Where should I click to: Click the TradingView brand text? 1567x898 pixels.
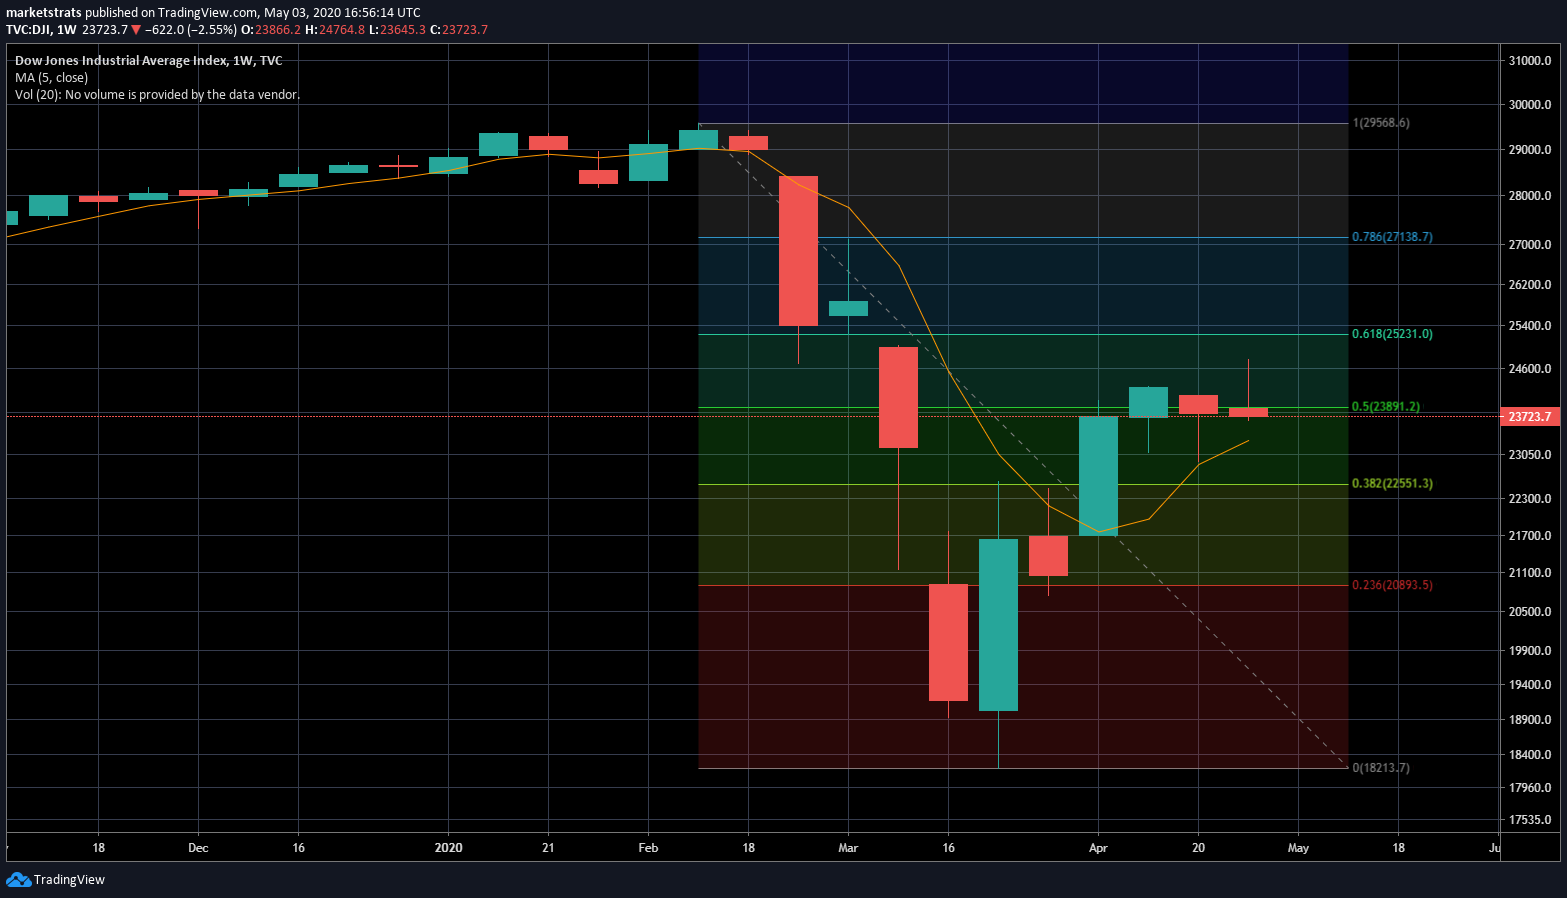coord(69,880)
